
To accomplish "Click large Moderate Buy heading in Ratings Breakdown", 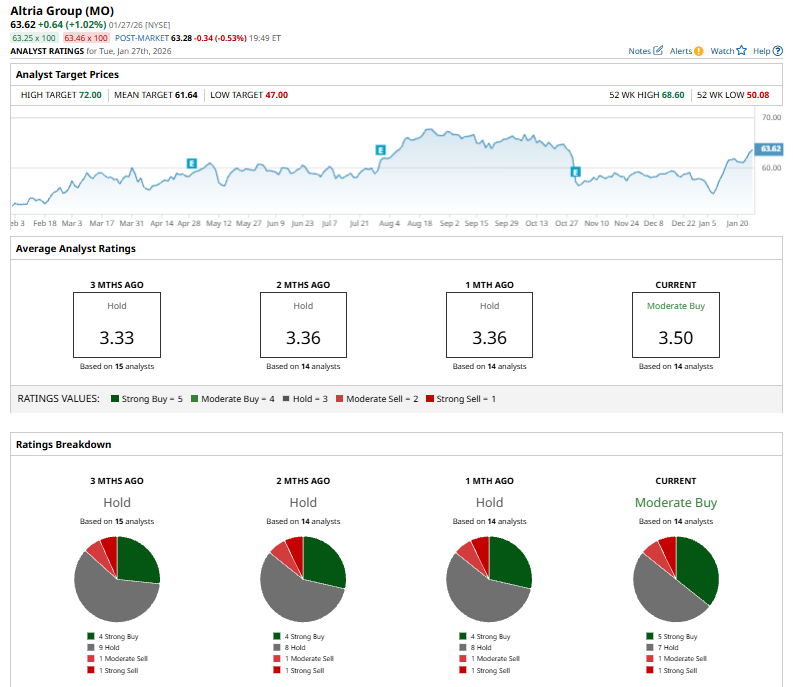I will coord(676,502).
